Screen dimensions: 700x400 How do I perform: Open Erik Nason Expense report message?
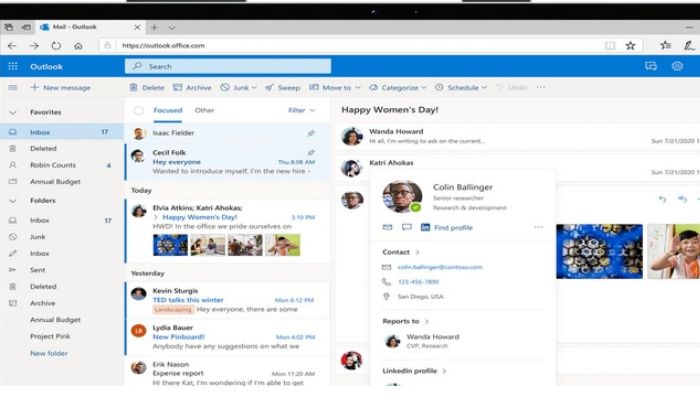click(x=228, y=373)
